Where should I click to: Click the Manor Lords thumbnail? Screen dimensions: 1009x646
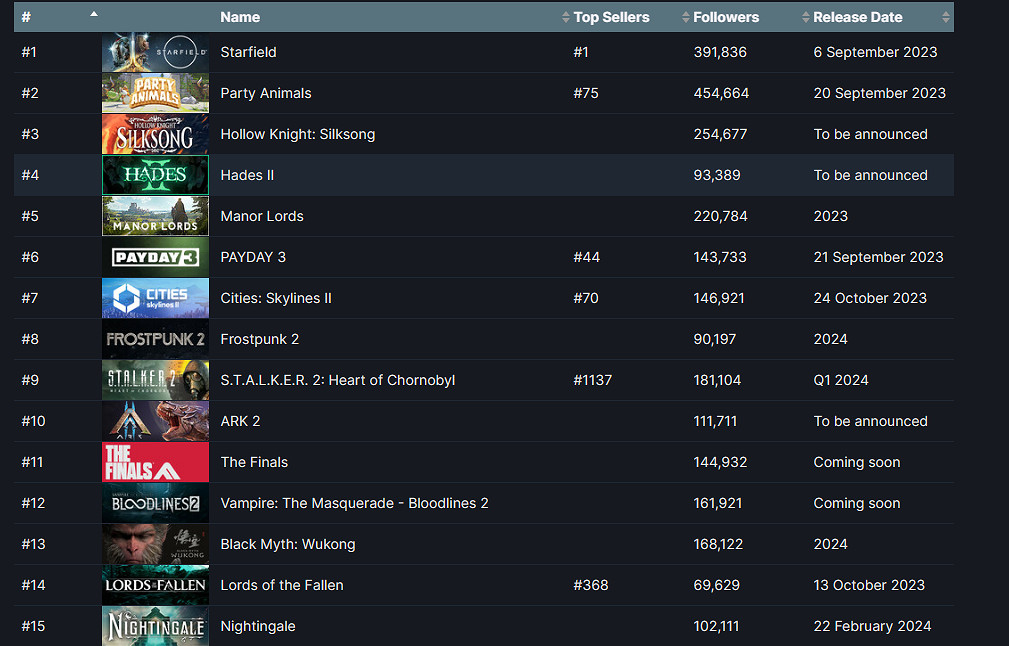(x=155, y=216)
